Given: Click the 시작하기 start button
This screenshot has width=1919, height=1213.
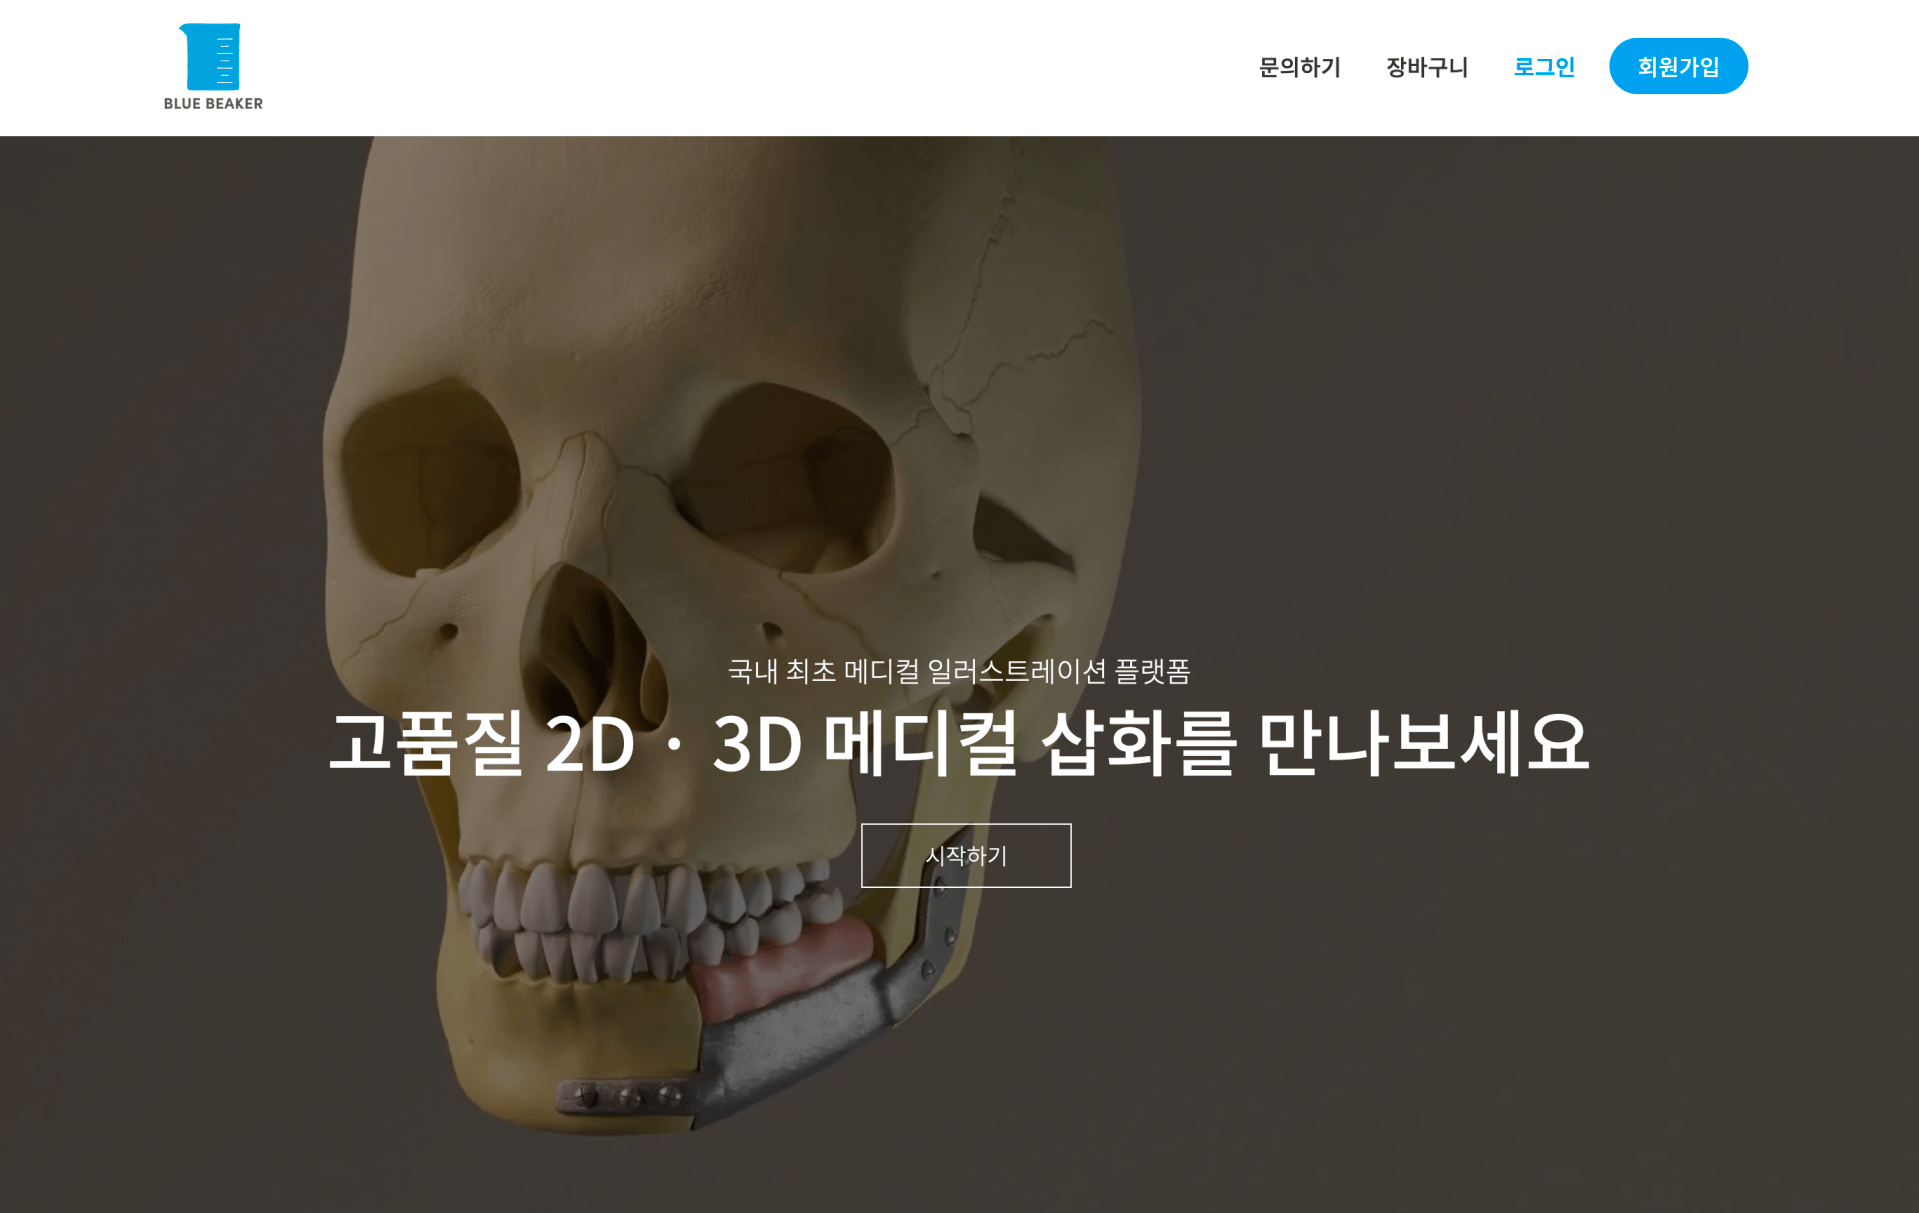Looking at the screenshot, I should [x=966, y=855].
